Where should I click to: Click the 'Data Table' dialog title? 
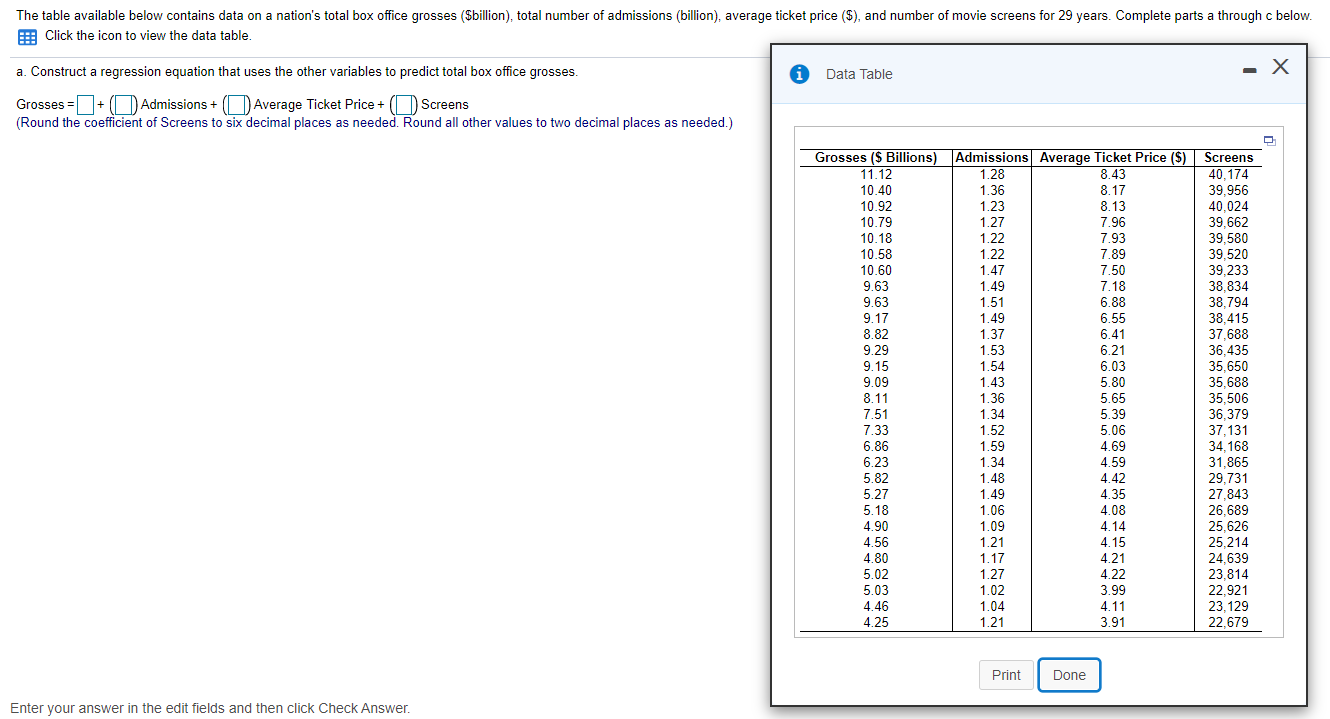(x=859, y=74)
